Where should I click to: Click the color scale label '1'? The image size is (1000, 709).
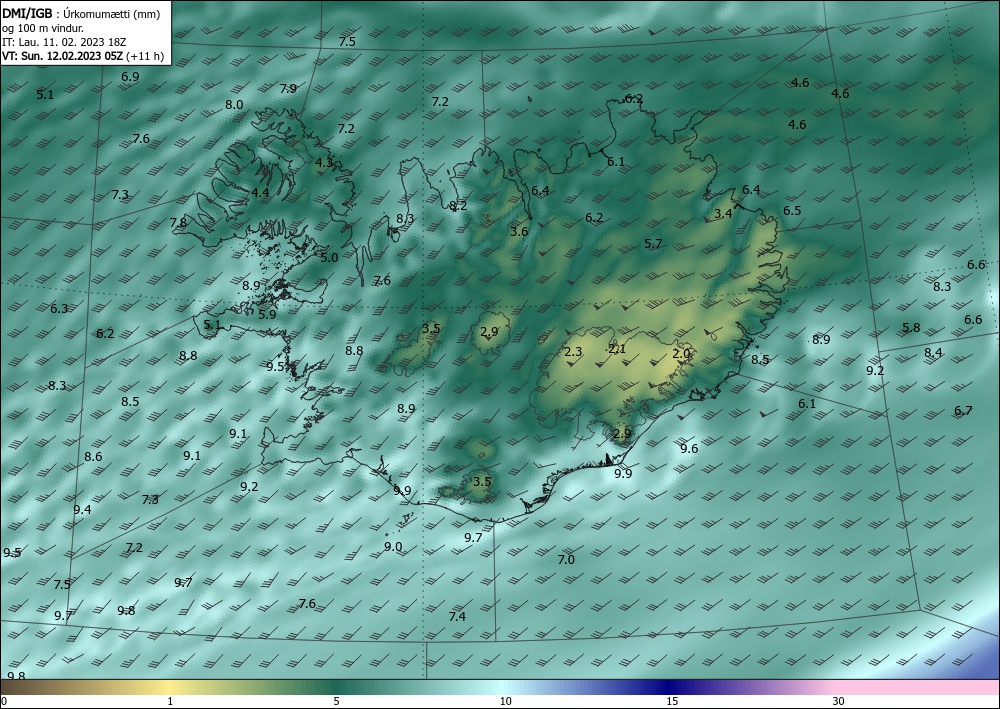170,701
